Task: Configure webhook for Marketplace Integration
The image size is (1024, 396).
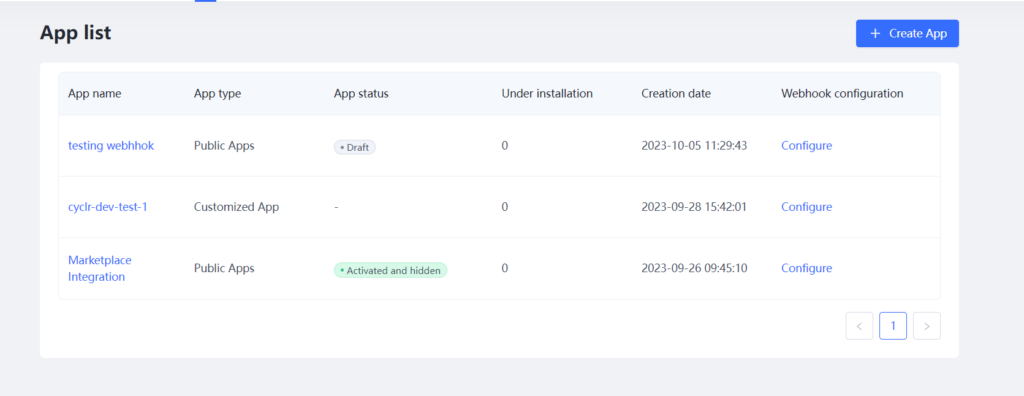Action: point(807,268)
